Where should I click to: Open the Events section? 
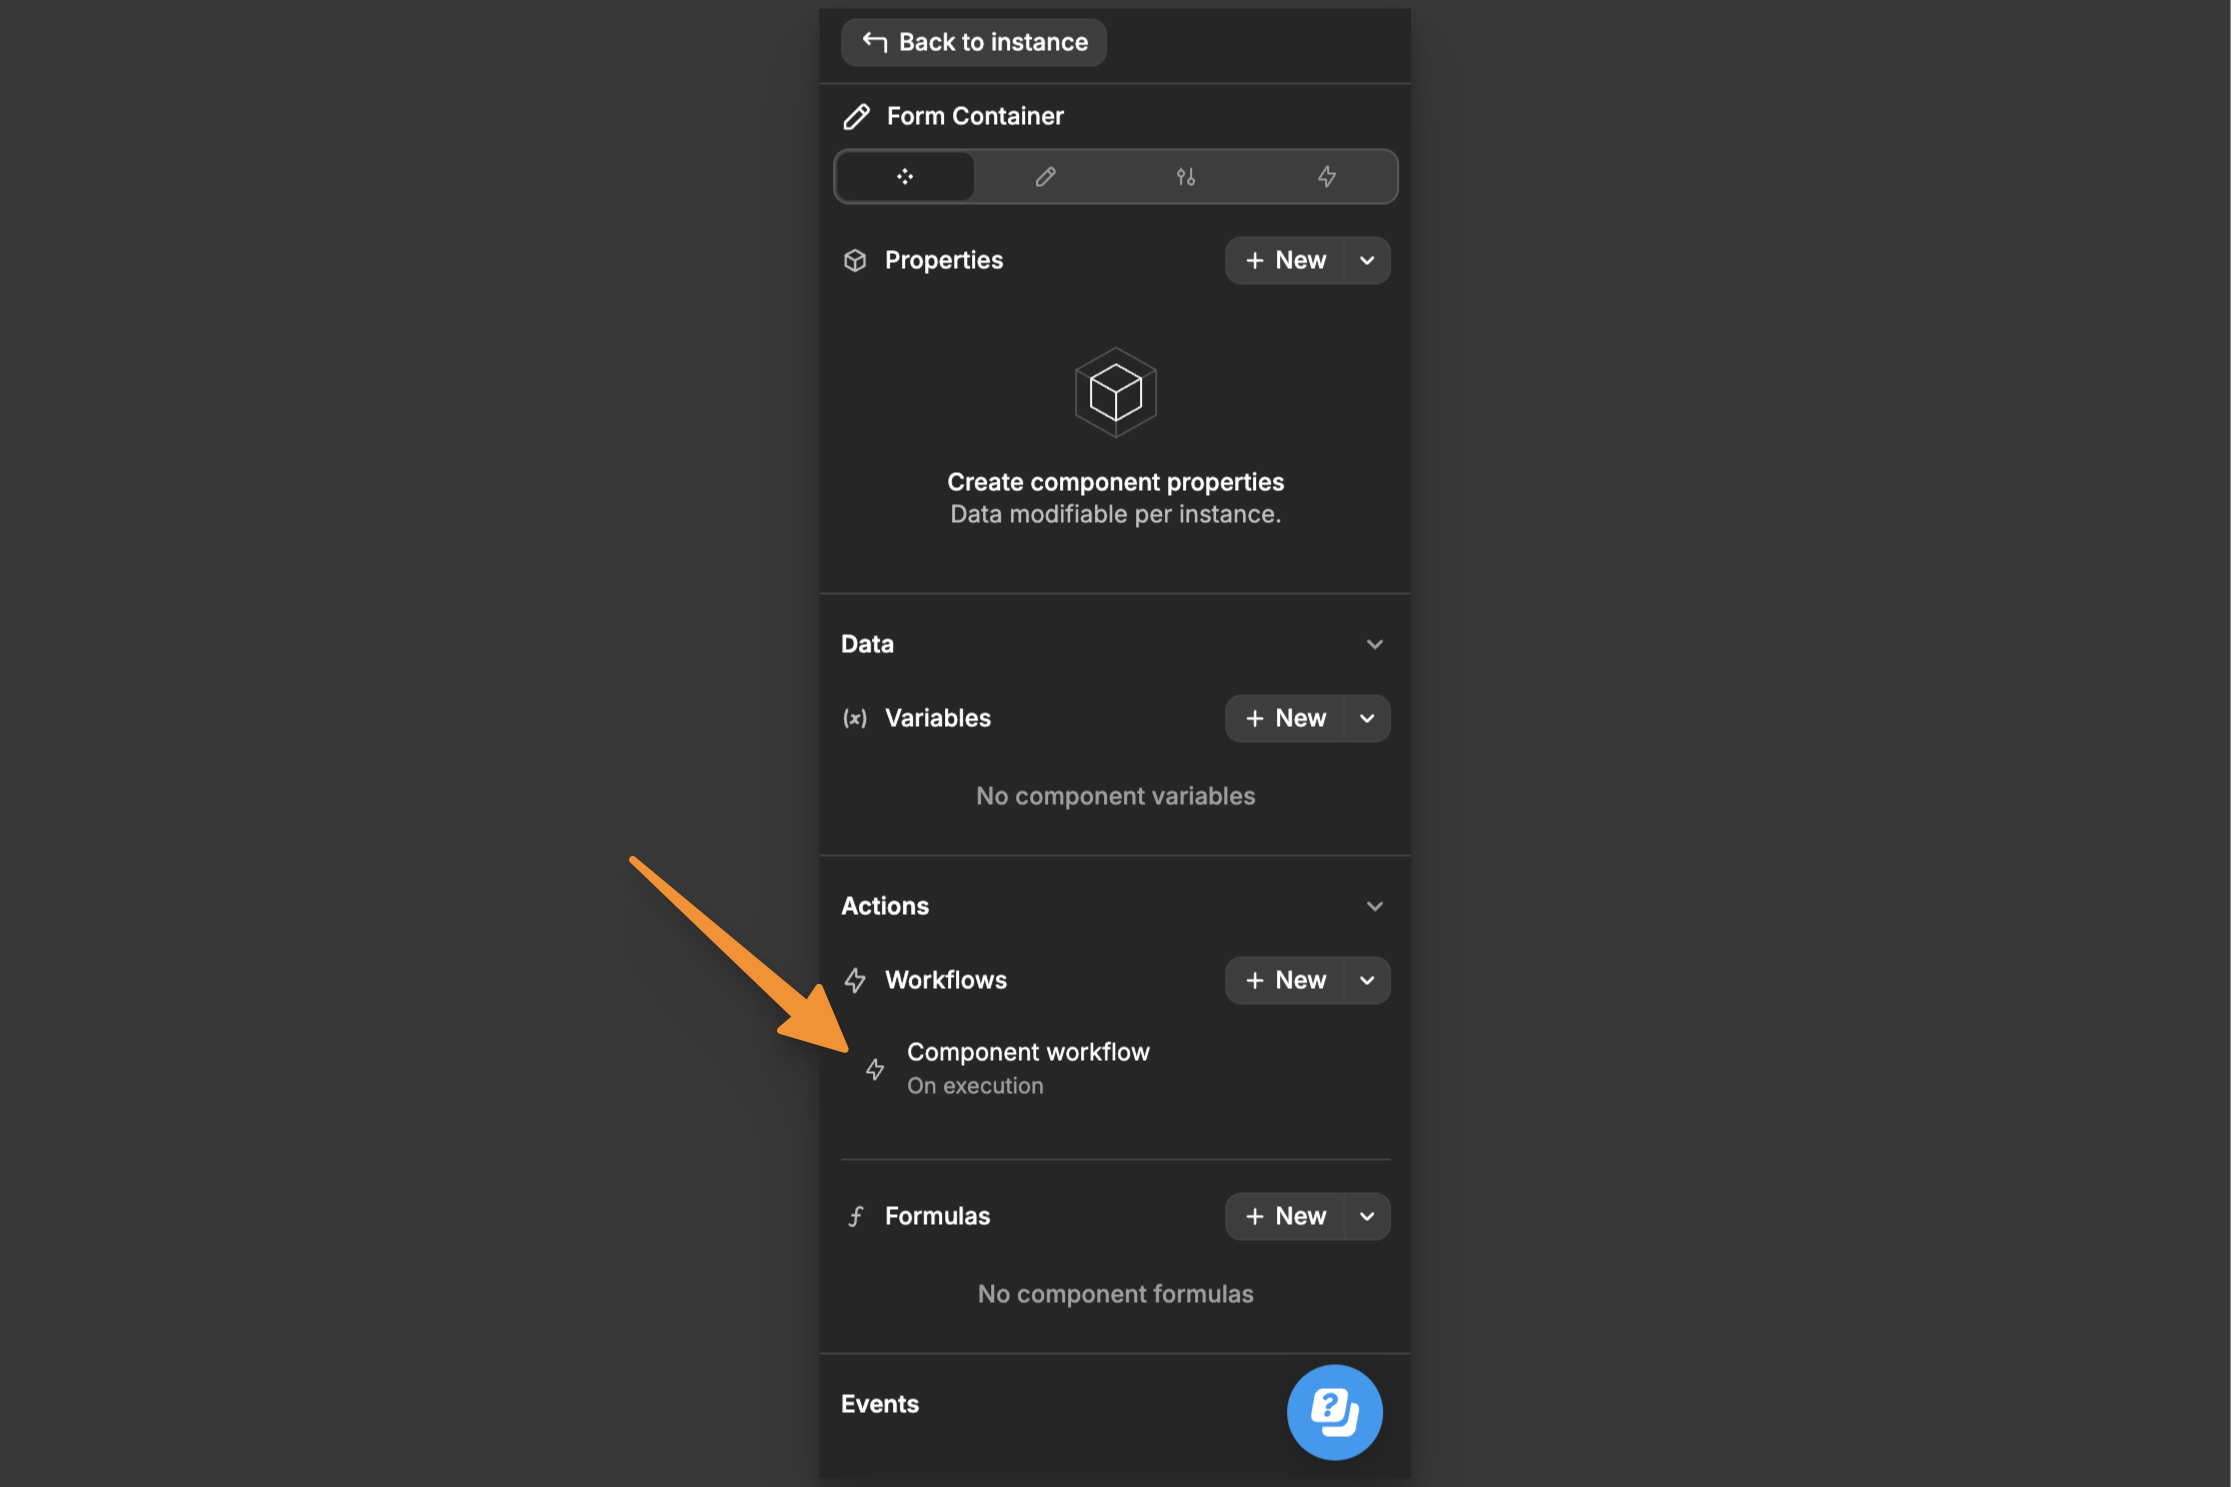coord(880,1404)
